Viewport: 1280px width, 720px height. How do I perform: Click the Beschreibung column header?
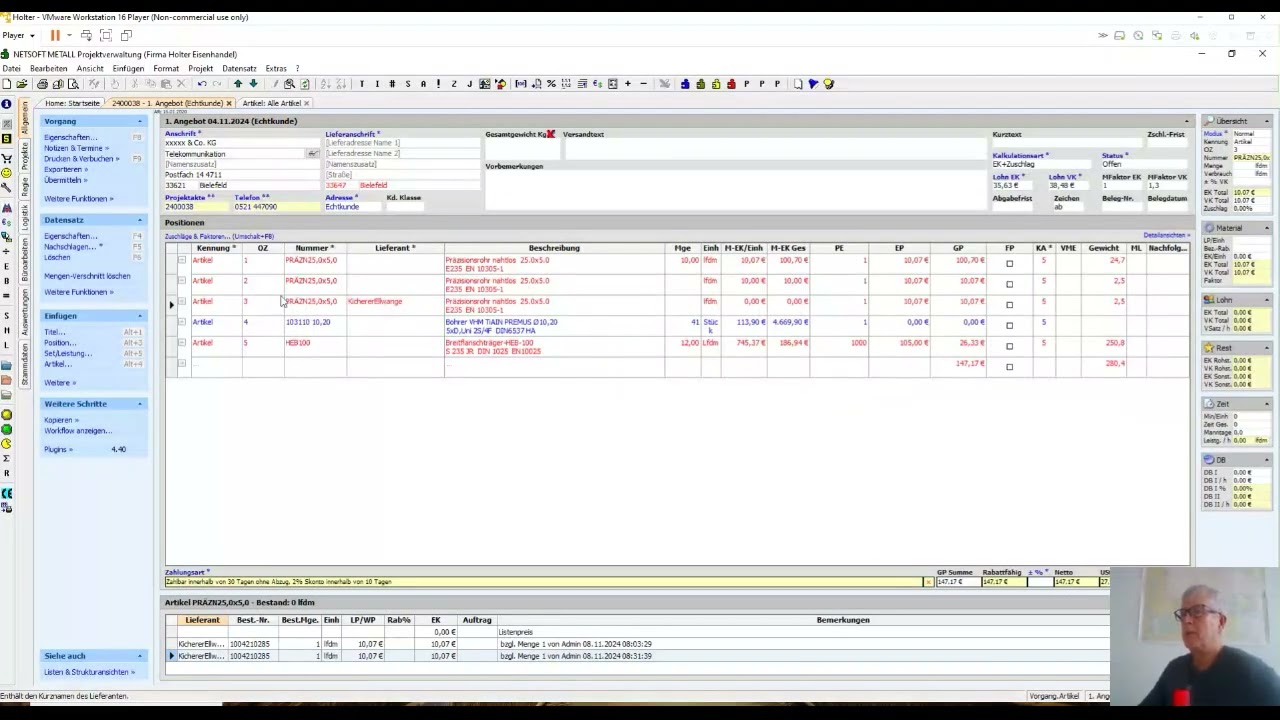(x=554, y=248)
